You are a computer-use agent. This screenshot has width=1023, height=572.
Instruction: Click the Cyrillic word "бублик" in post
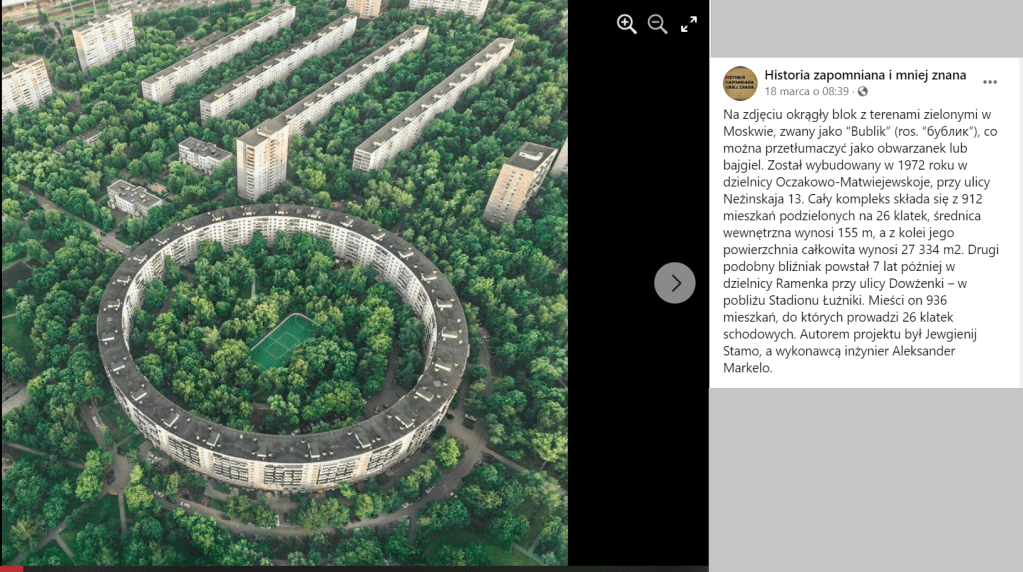coord(948,131)
